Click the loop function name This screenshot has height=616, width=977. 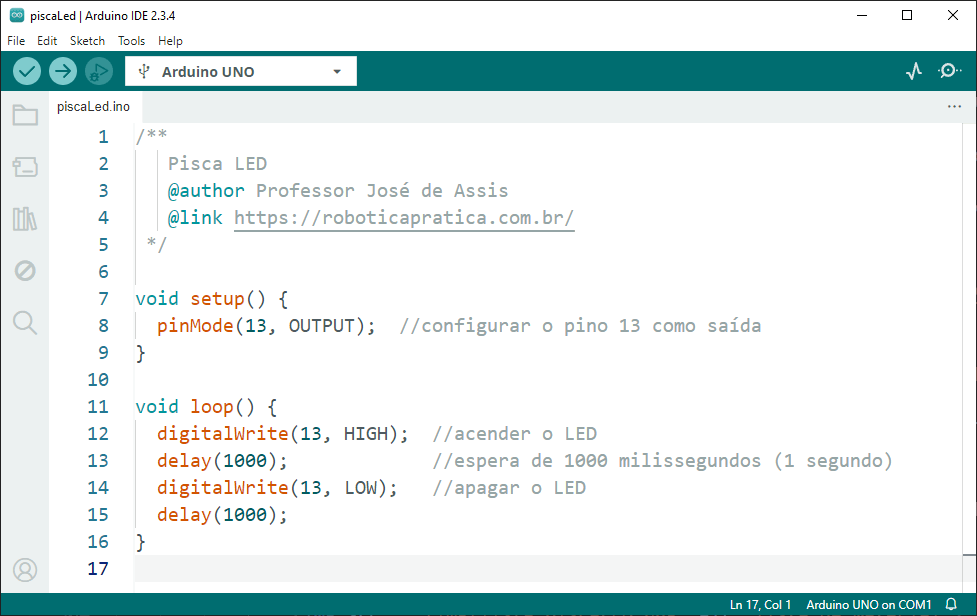point(212,407)
